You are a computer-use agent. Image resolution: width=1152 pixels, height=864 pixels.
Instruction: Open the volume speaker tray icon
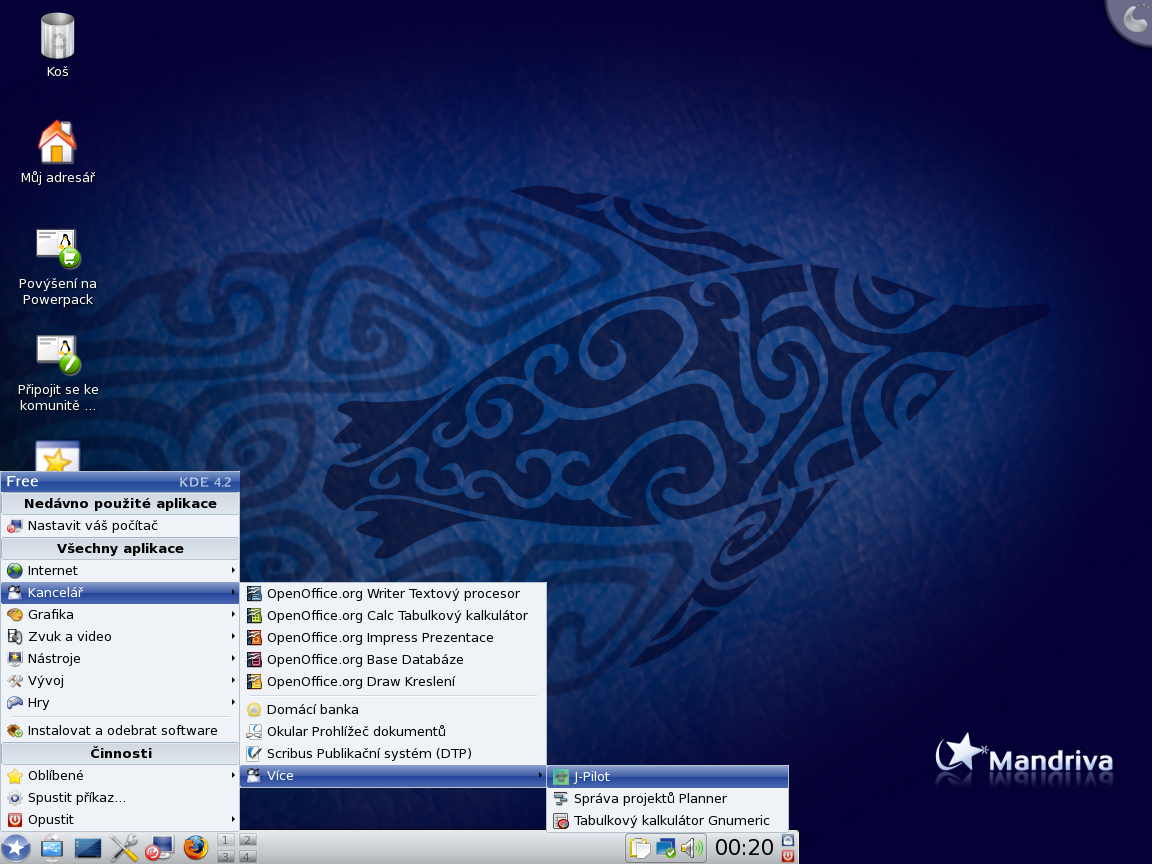point(691,849)
